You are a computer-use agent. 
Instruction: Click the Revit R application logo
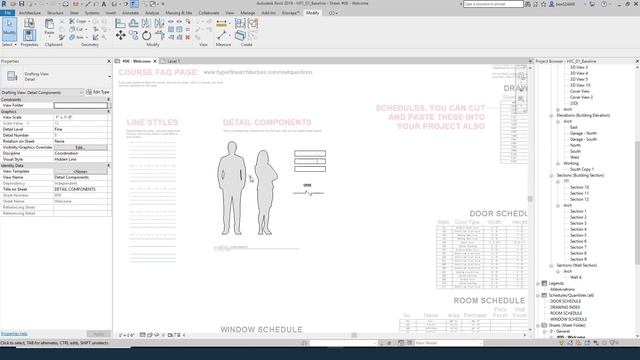point(4,4)
